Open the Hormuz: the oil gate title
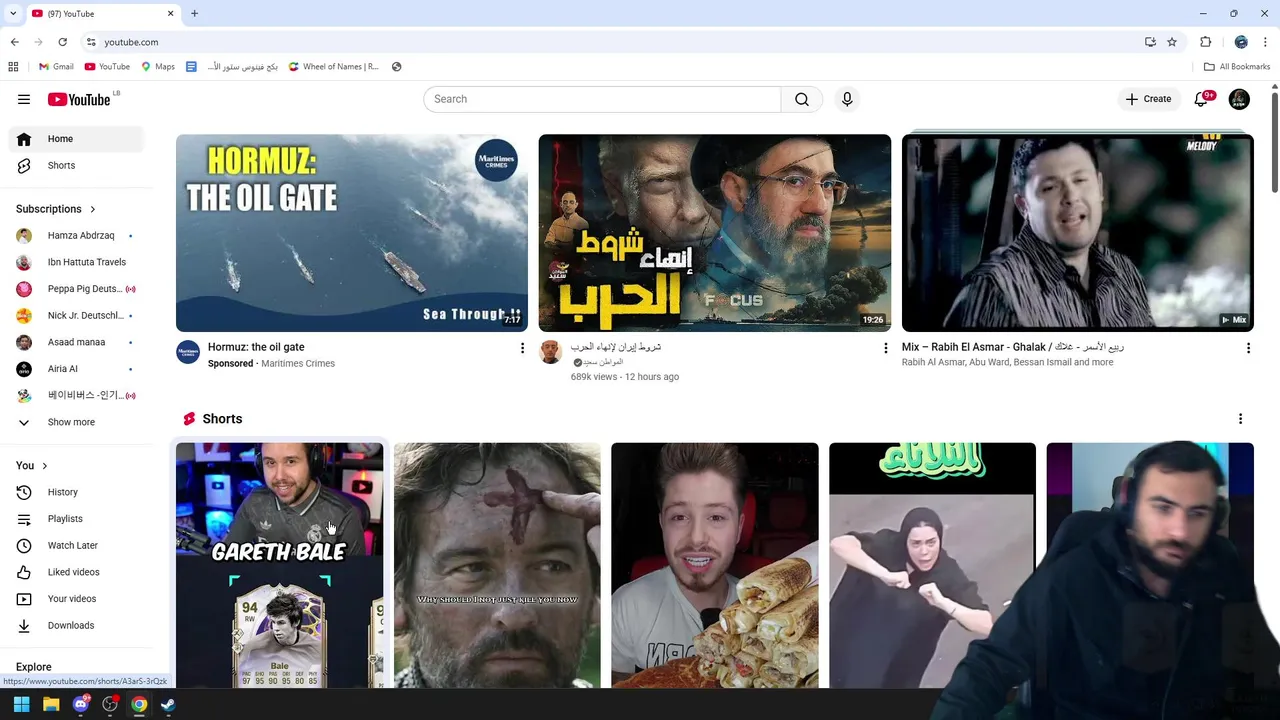The width and height of the screenshot is (1280, 720). [x=256, y=347]
